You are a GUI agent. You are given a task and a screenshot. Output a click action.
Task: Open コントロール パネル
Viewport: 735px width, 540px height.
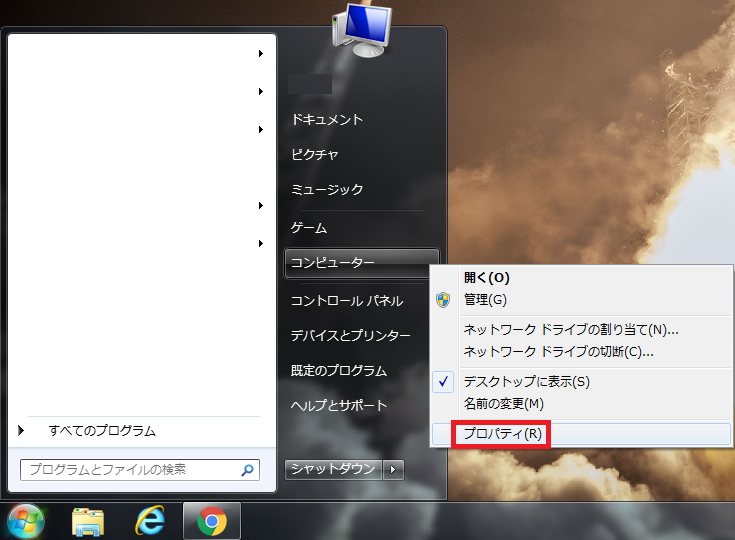(x=347, y=300)
